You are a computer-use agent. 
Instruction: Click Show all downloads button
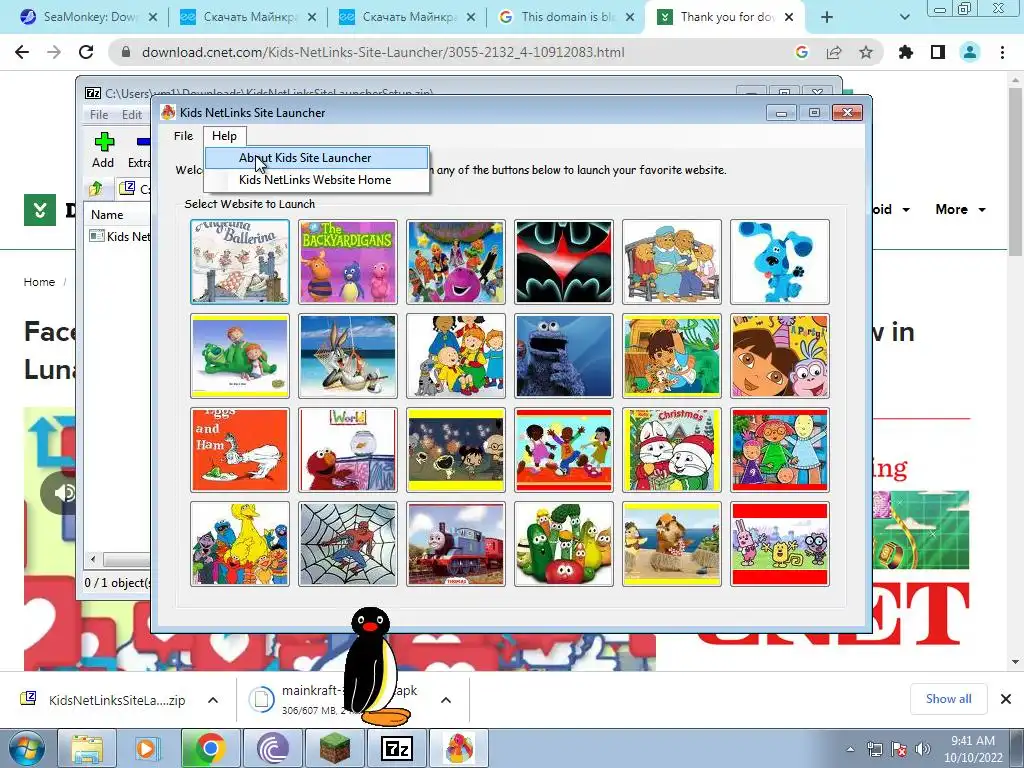tap(948, 699)
